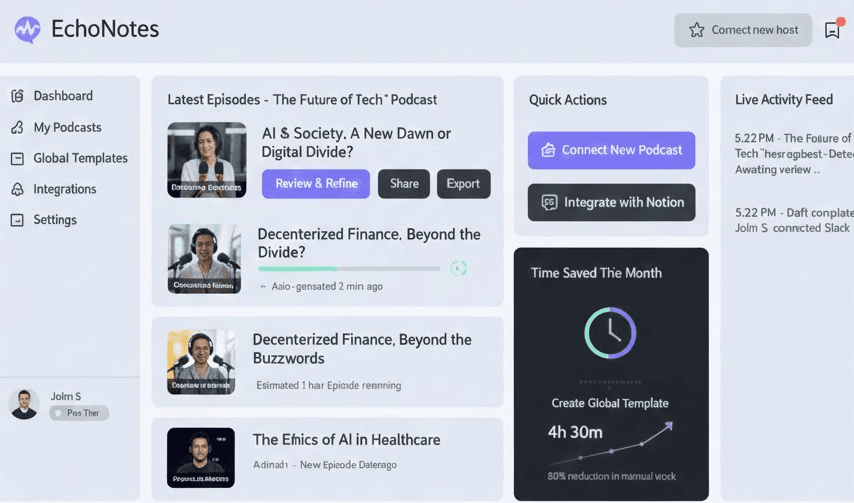Click the spinning refresh icon beside progress bar
The width and height of the screenshot is (854, 503).
pos(459,268)
